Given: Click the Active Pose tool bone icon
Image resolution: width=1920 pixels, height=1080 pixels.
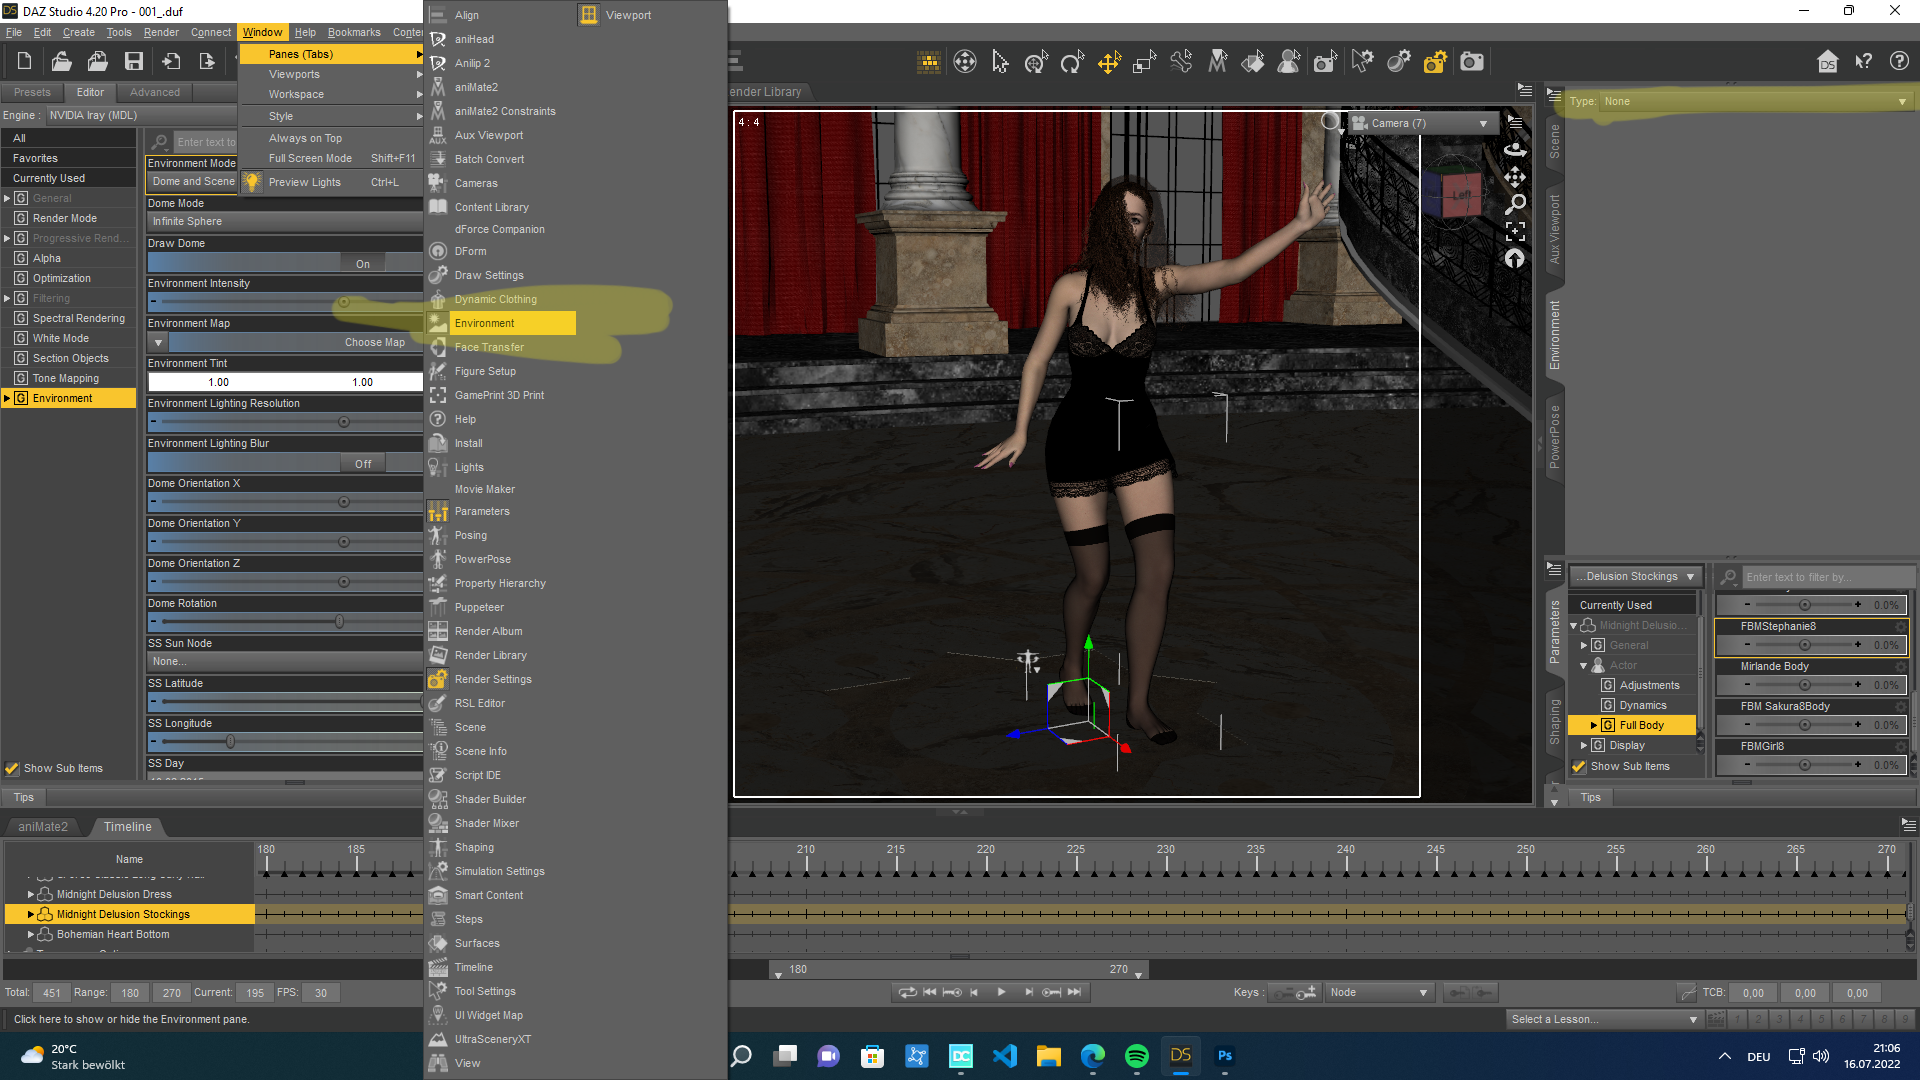Looking at the screenshot, I should 1181,63.
